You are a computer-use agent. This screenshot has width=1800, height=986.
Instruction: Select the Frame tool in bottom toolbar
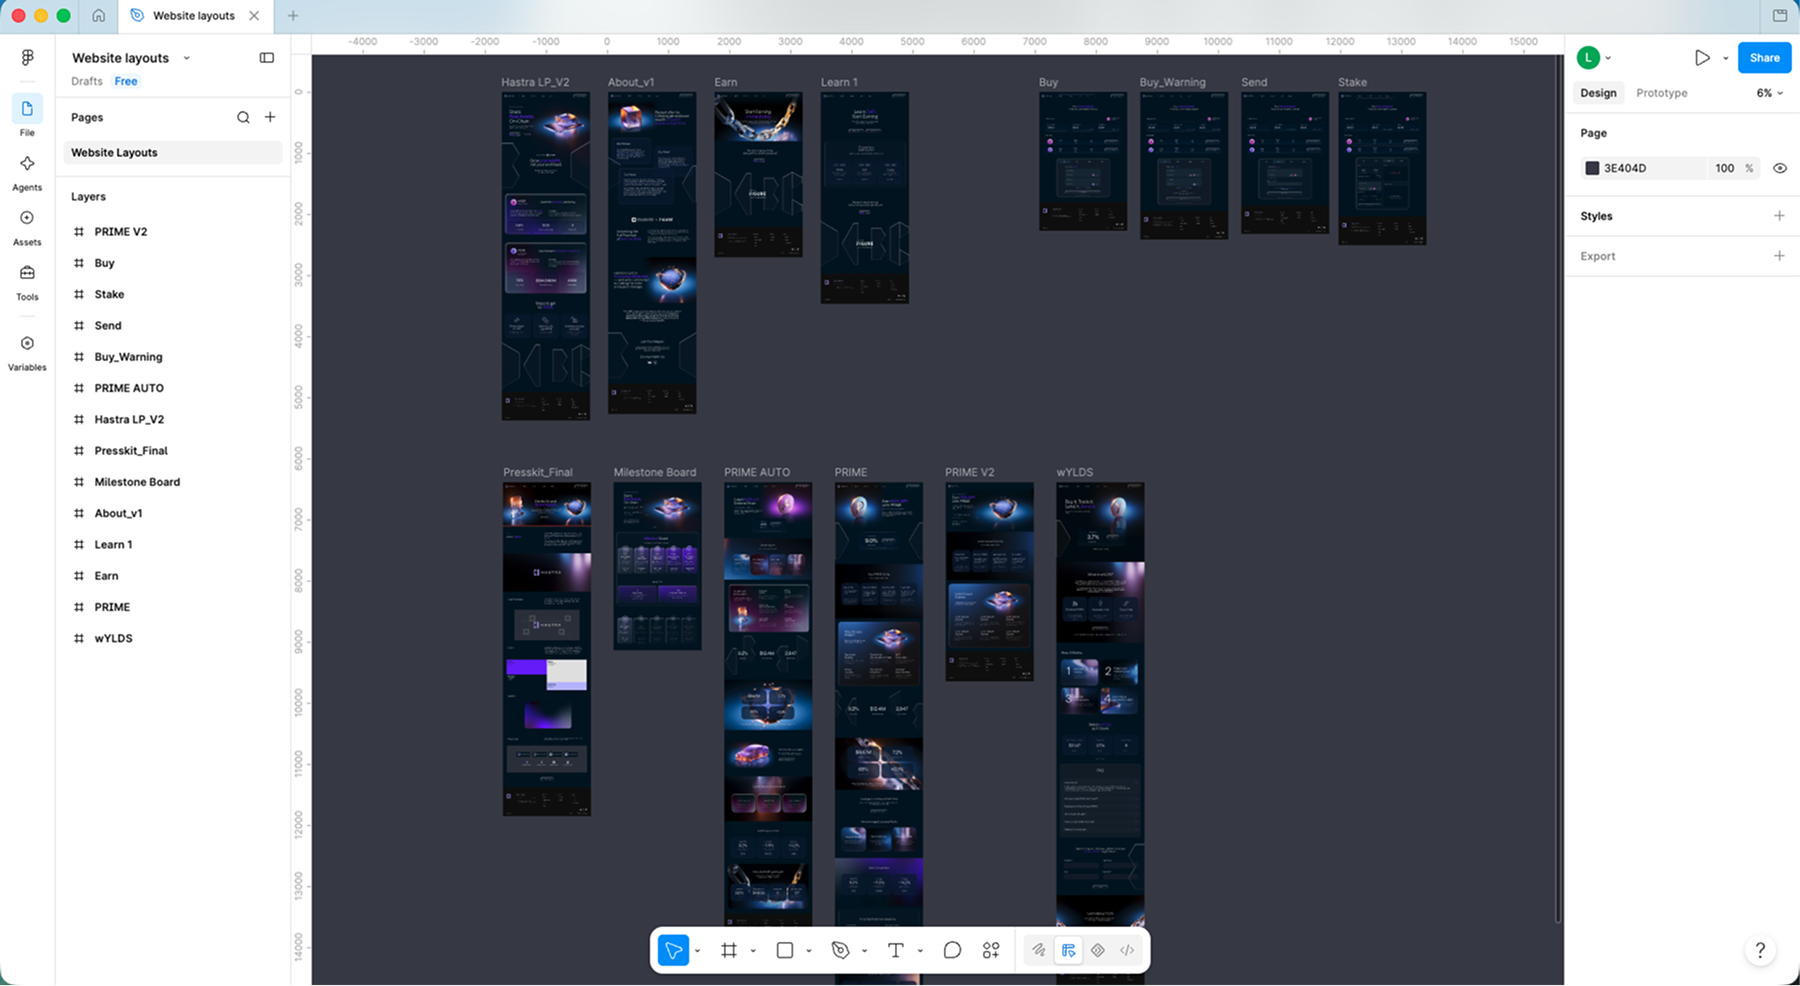coord(729,951)
